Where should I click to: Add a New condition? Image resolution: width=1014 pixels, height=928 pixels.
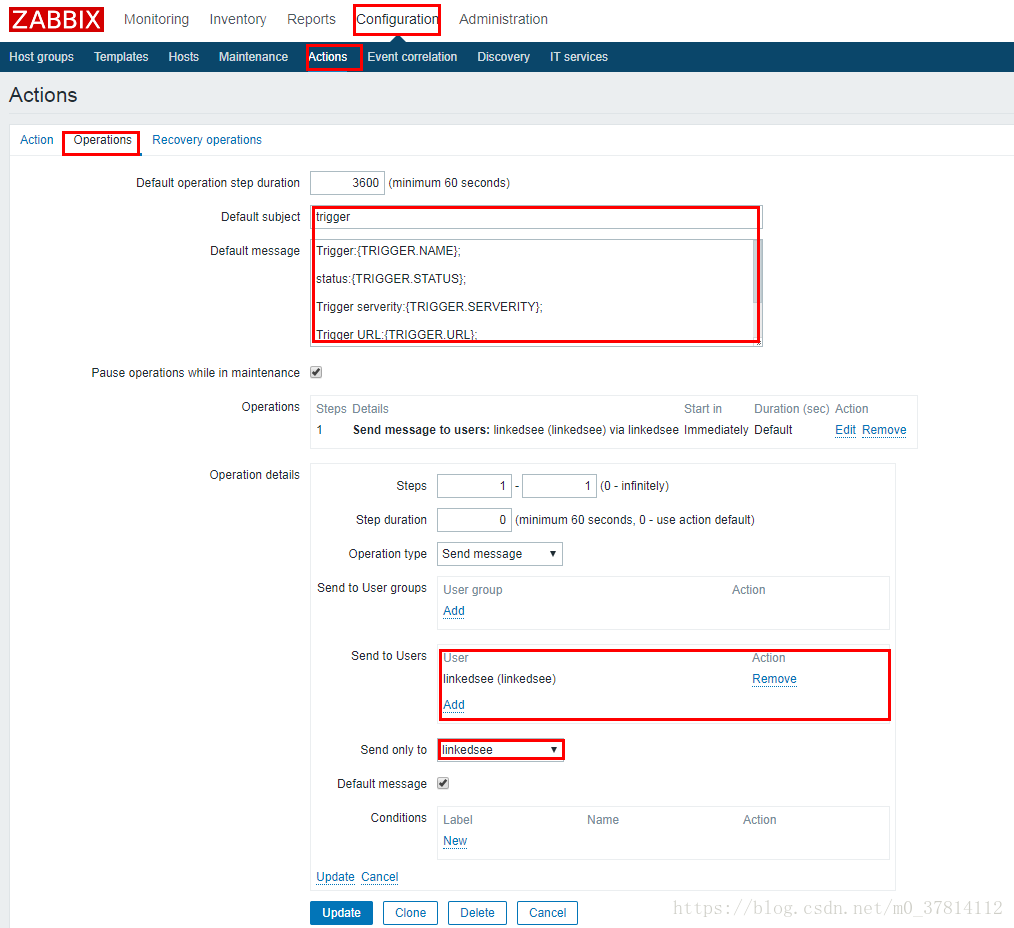click(455, 841)
